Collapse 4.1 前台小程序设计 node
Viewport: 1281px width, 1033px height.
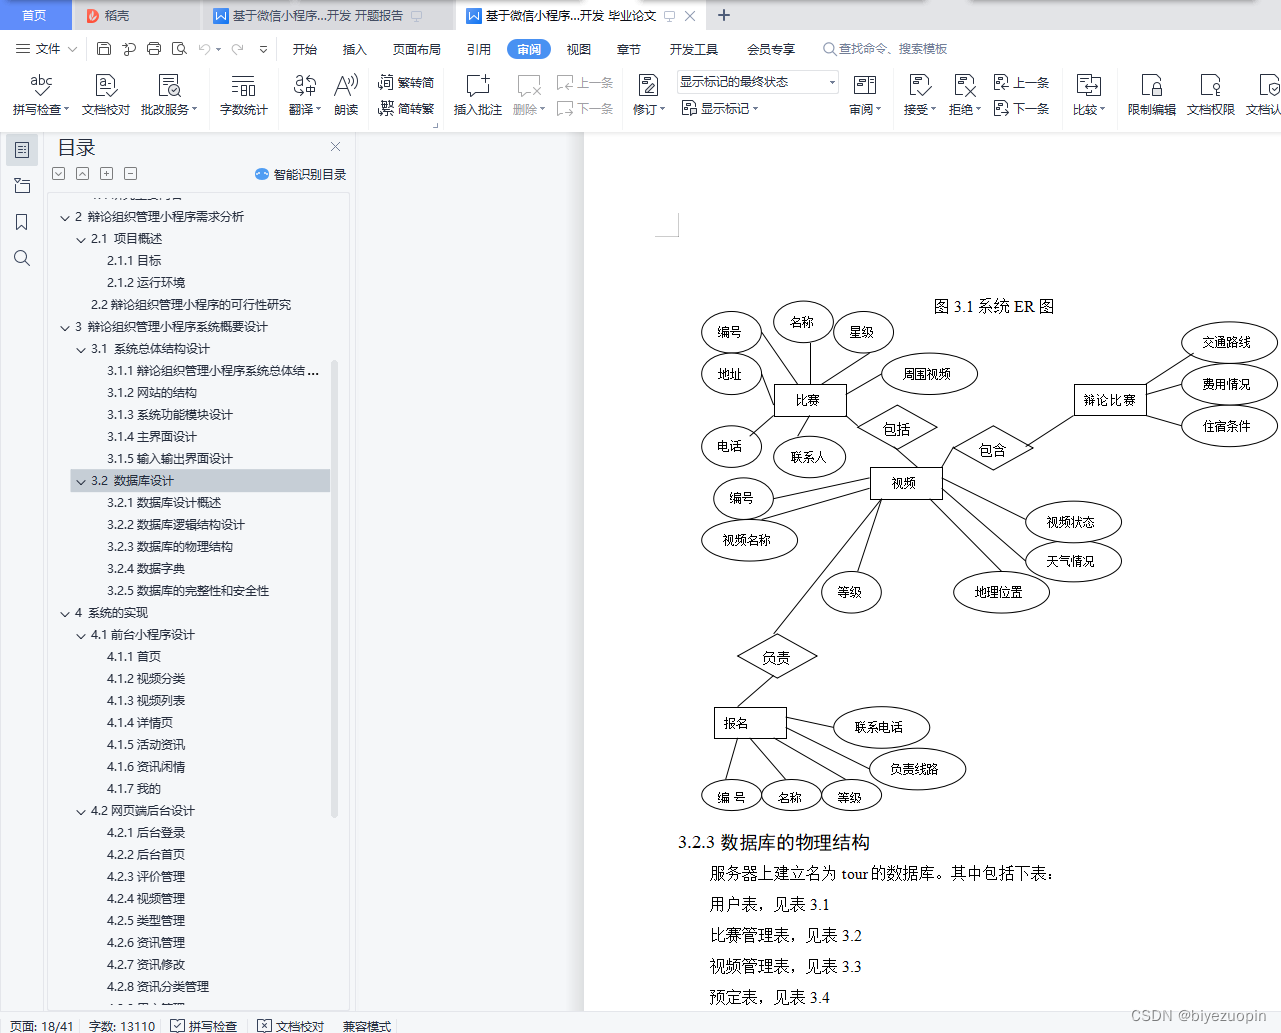tap(81, 635)
